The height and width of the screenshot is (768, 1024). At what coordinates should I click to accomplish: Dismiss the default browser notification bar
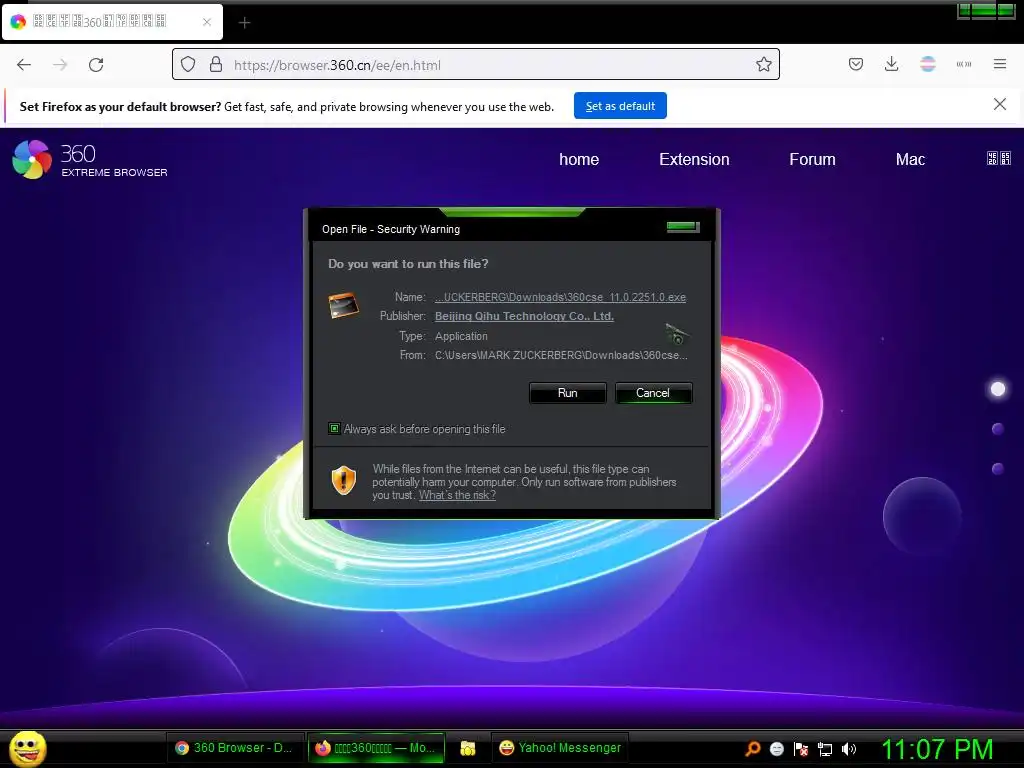999,104
